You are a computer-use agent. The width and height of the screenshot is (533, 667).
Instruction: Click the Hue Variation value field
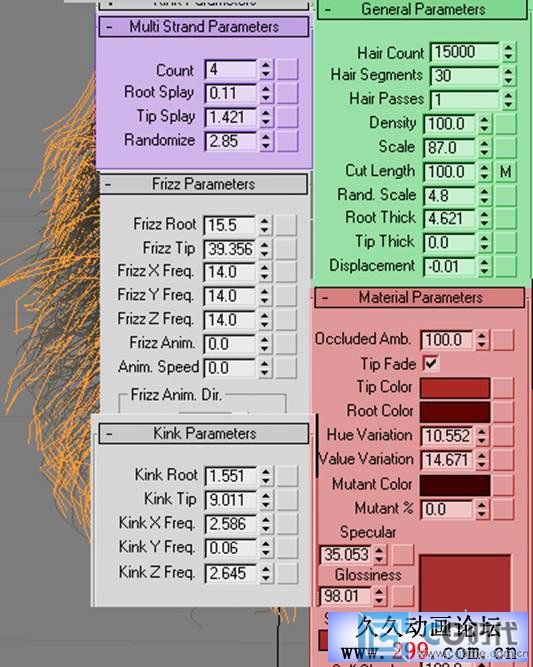coord(447,436)
